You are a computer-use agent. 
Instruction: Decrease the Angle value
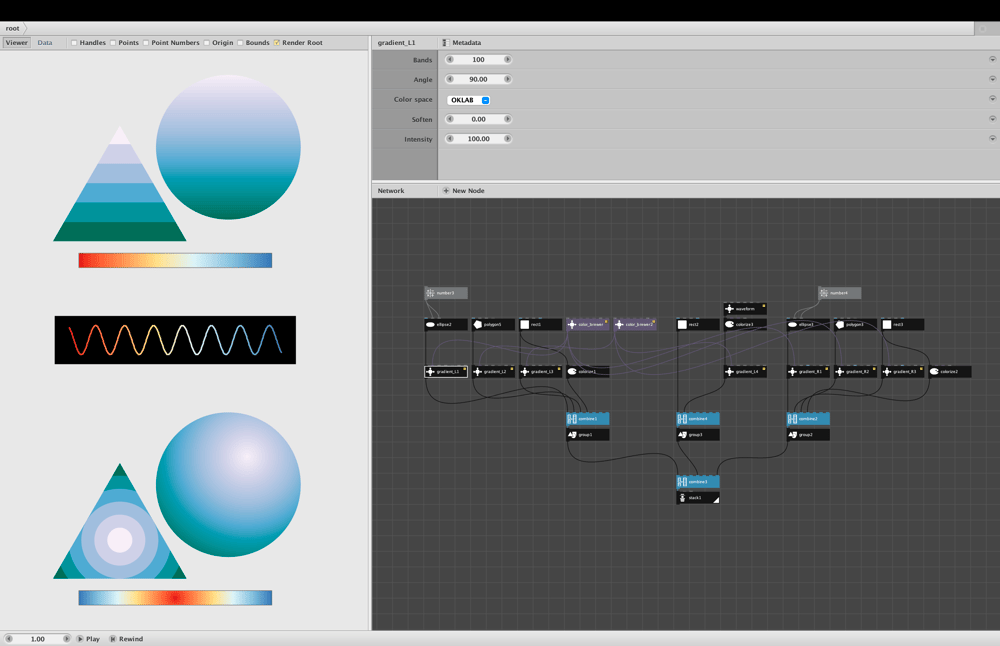[x=450, y=79]
